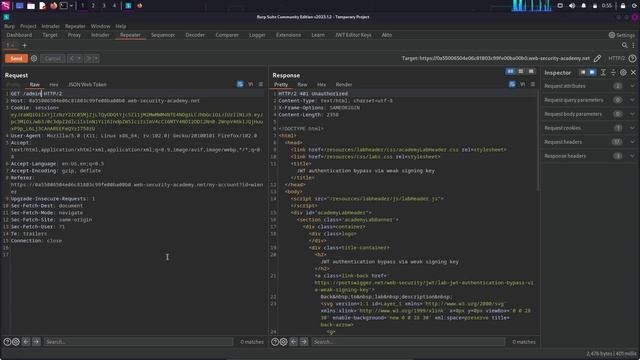Collapse all Inspector sections icon
640x360 pixels.
(x=613, y=72)
